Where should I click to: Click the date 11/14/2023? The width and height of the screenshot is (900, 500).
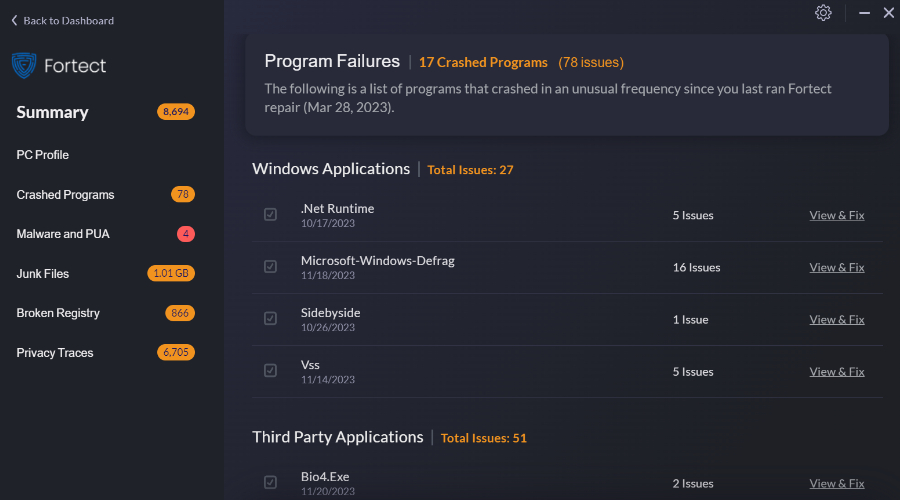tap(328, 380)
